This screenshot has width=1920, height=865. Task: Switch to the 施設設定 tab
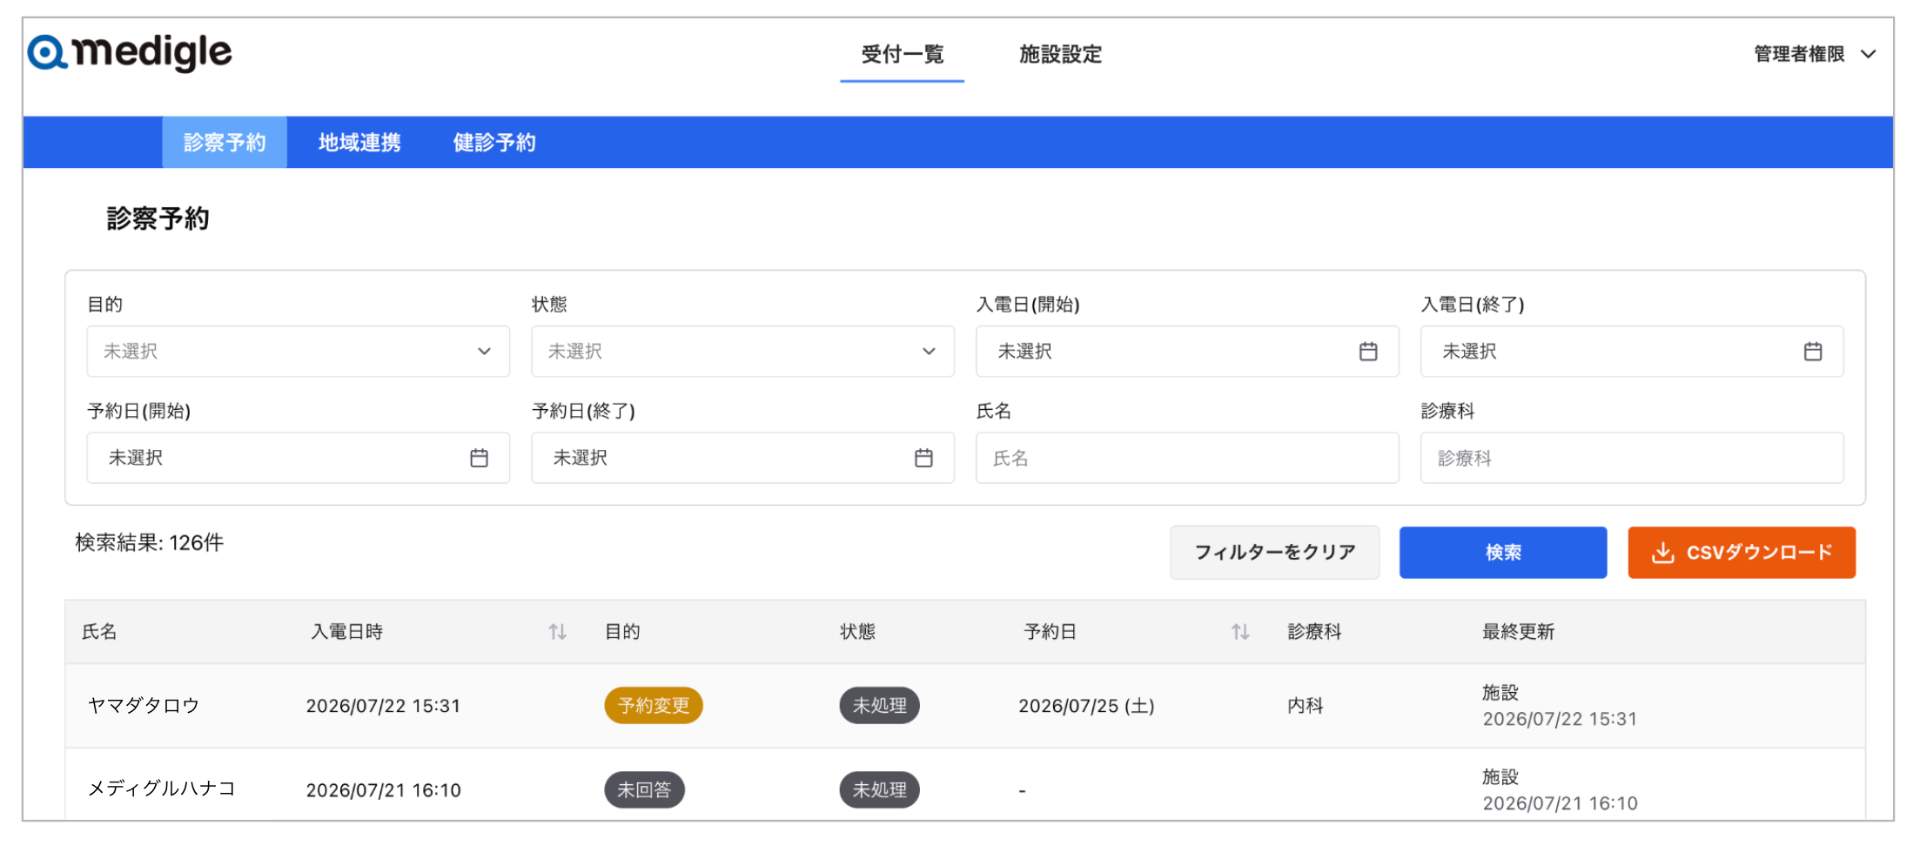pos(1060,54)
